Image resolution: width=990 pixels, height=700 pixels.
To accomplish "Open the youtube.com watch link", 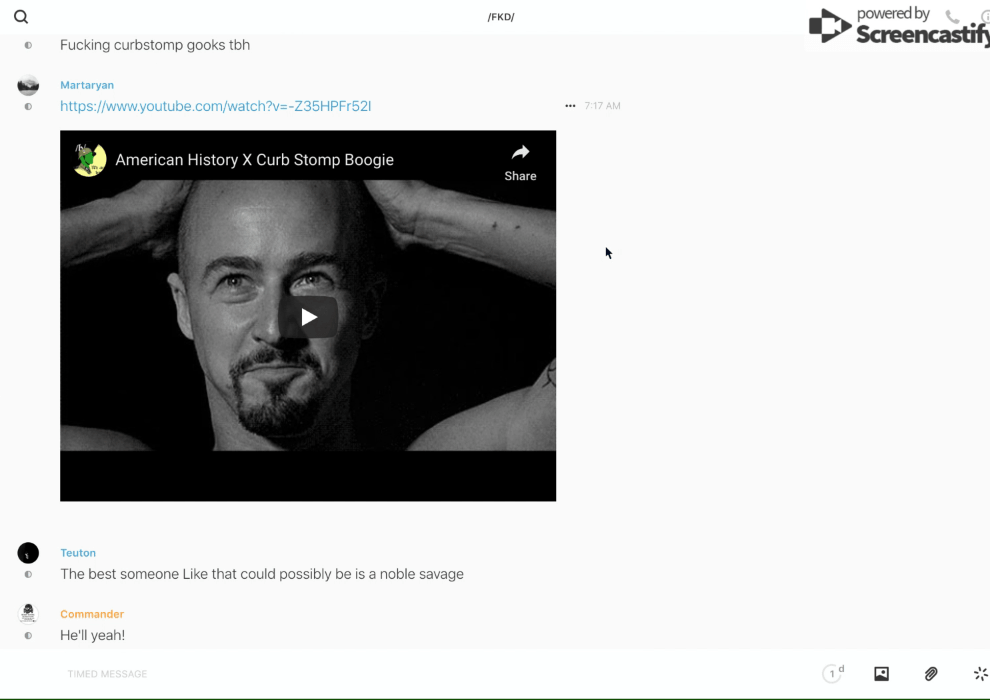I will [x=215, y=106].
